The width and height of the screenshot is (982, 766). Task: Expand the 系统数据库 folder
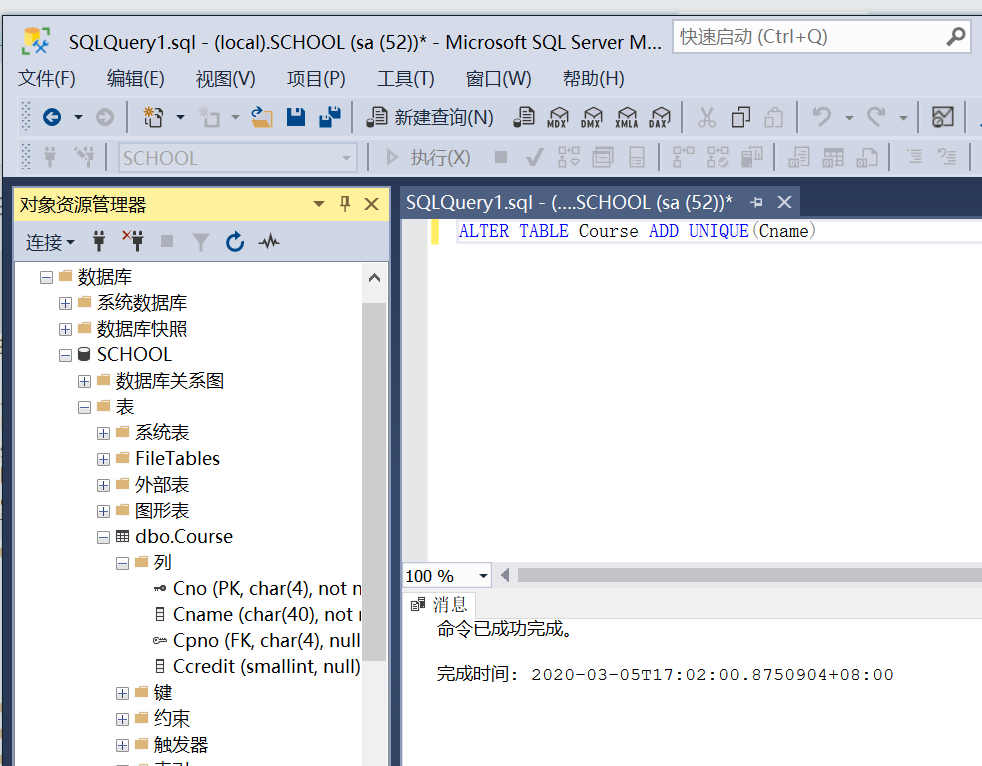[x=65, y=303]
